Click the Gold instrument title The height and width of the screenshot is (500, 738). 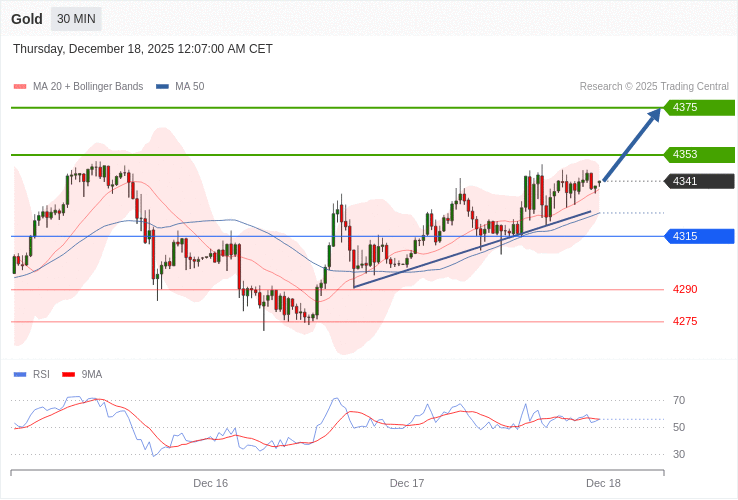coord(27,19)
